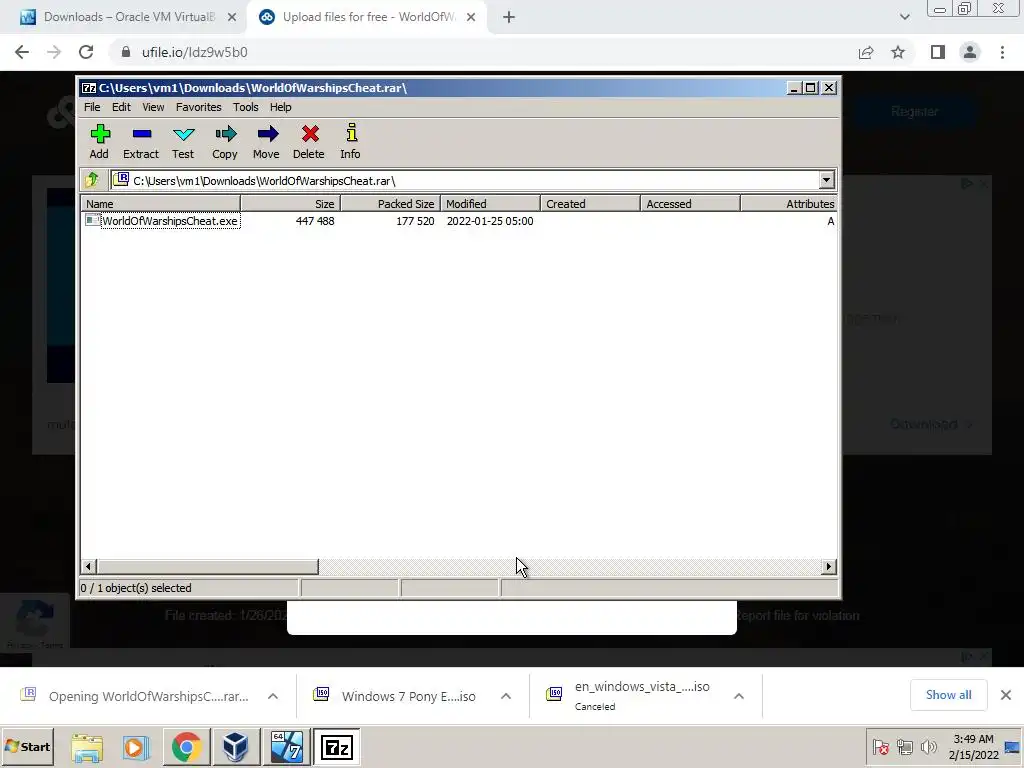Sort by Accessed column header
The image size is (1024, 768).
click(x=690, y=204)
